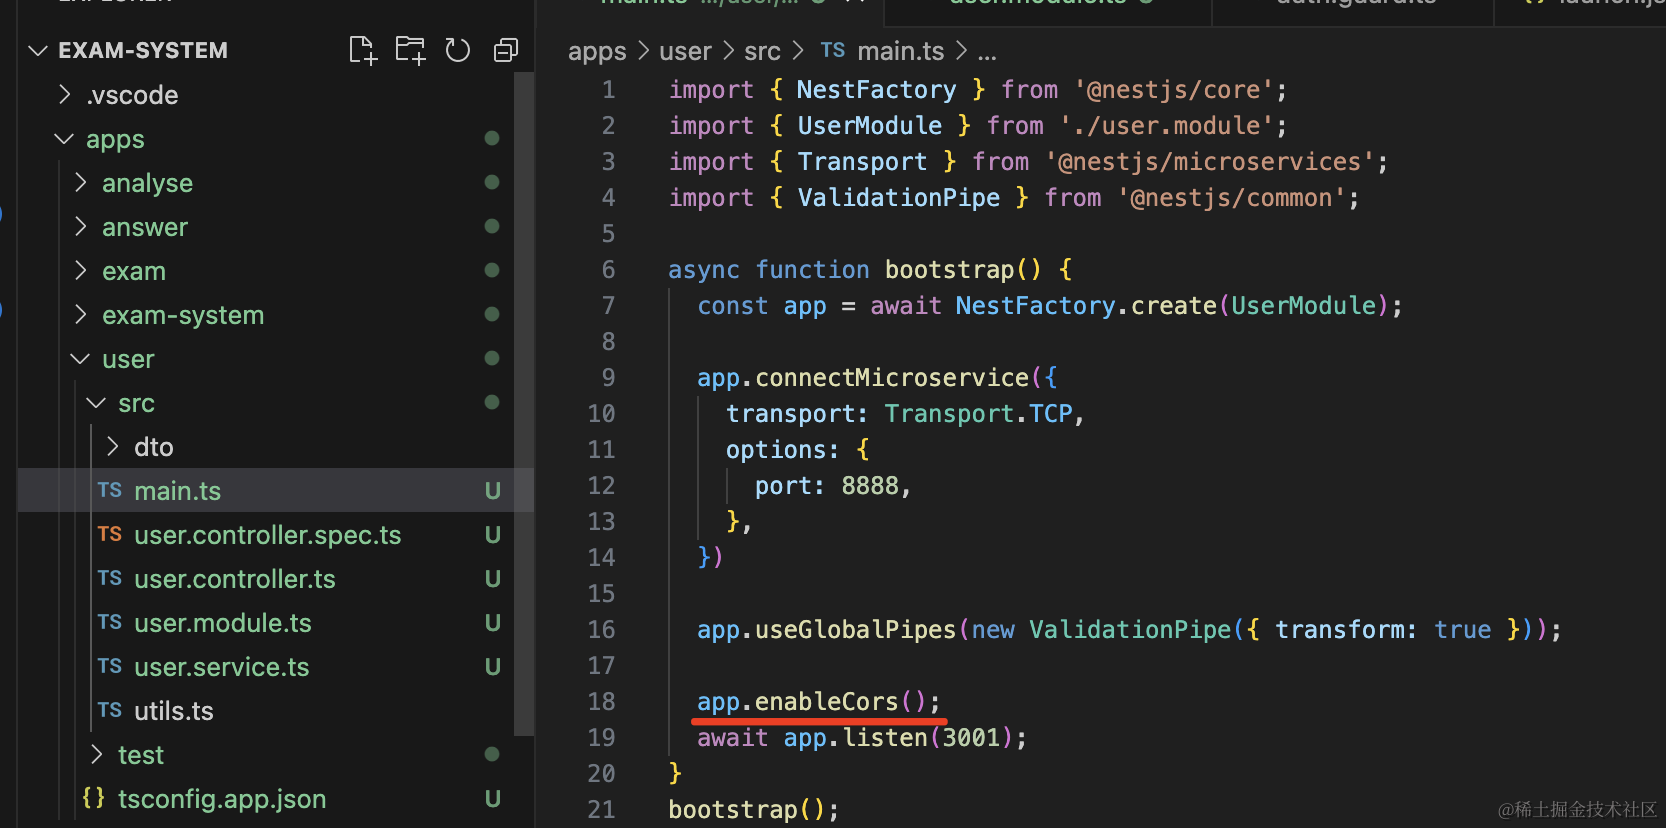
Task: Click the bootstrap function name declaration
Action: coord(949,270)
